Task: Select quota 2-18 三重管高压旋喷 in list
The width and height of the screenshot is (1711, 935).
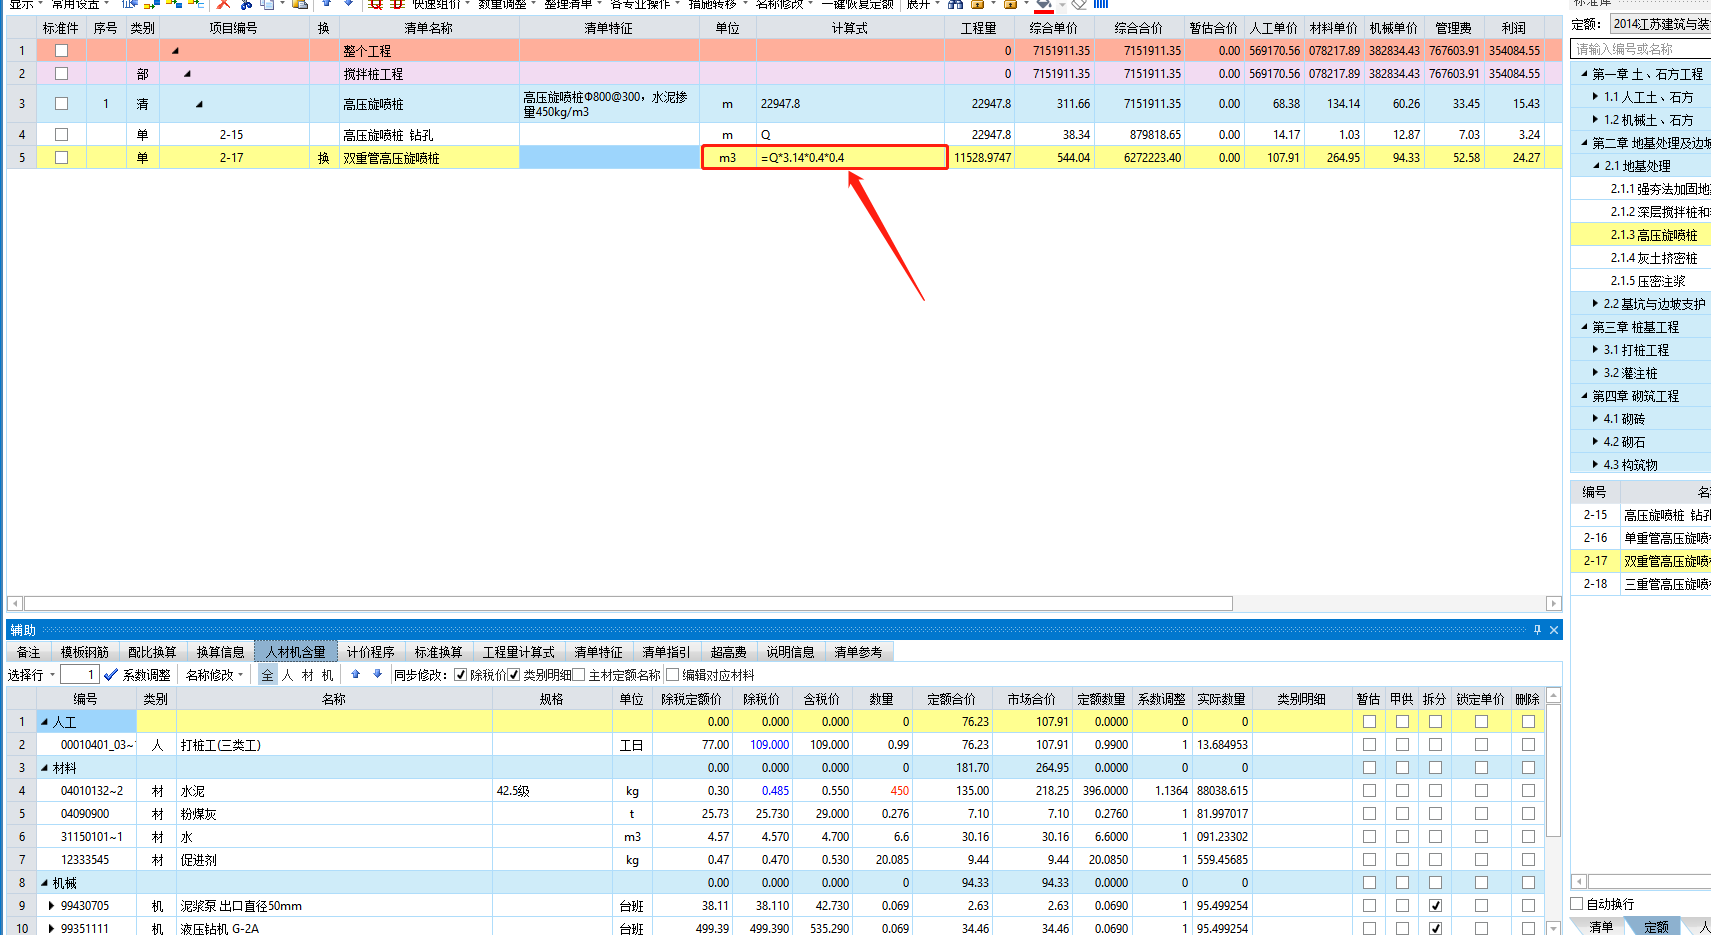Action: 1641,583
